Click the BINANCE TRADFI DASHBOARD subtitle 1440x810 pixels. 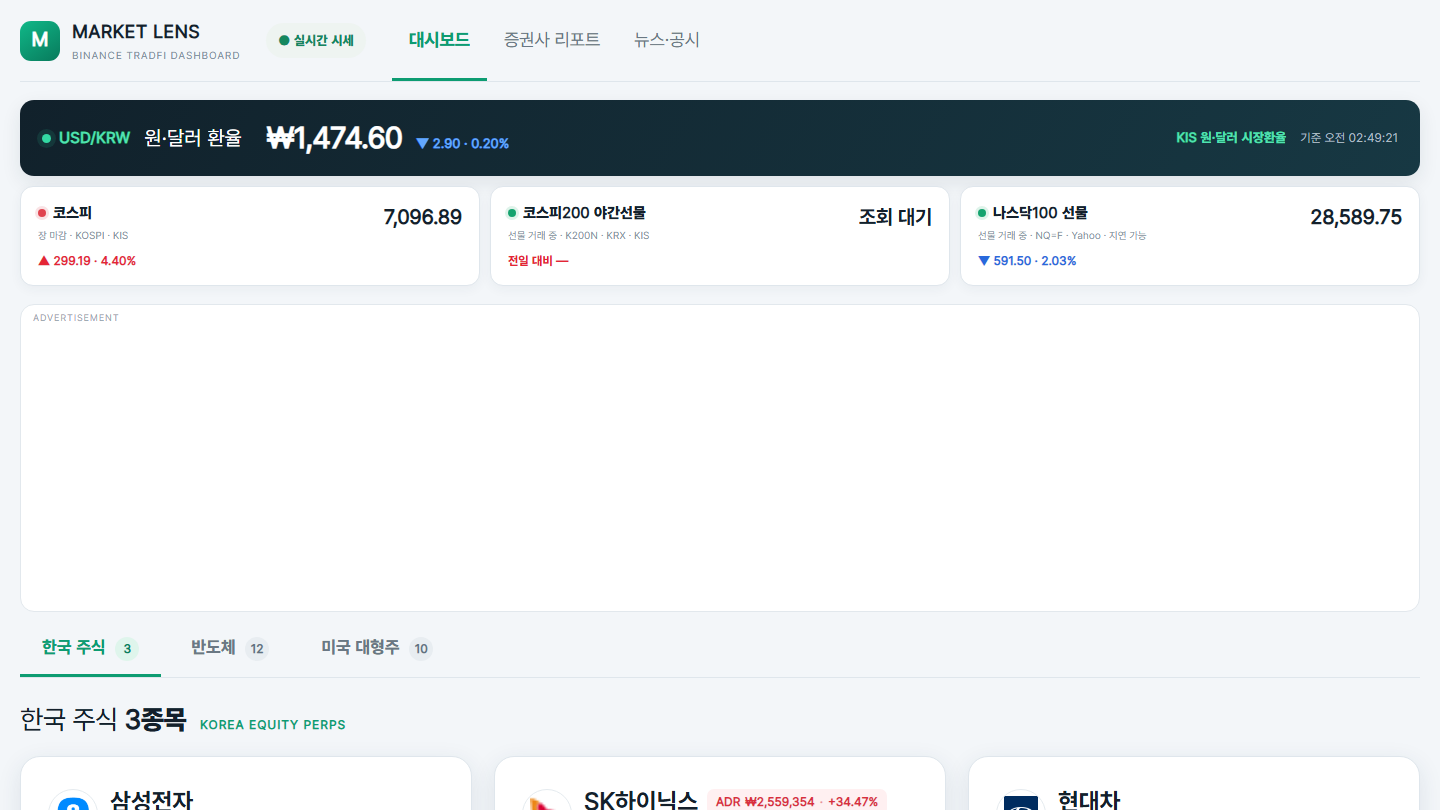156,56
